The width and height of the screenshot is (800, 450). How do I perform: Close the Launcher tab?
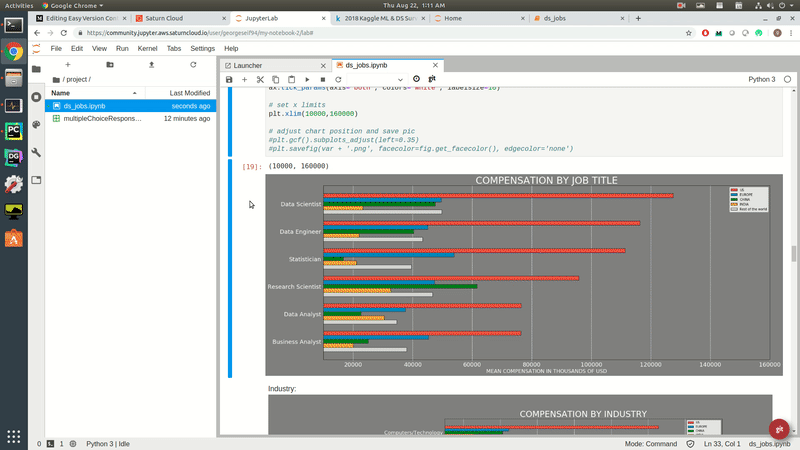(323, 66)
